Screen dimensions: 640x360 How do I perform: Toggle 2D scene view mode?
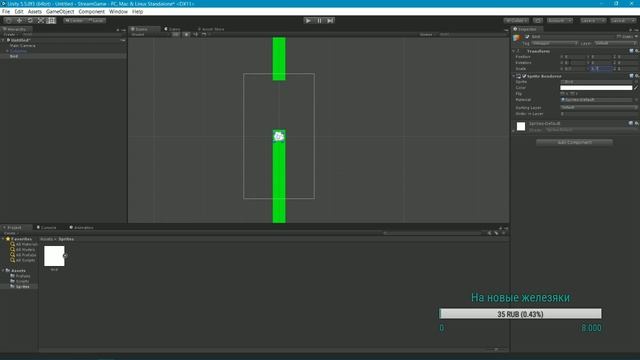click(176, 35)
